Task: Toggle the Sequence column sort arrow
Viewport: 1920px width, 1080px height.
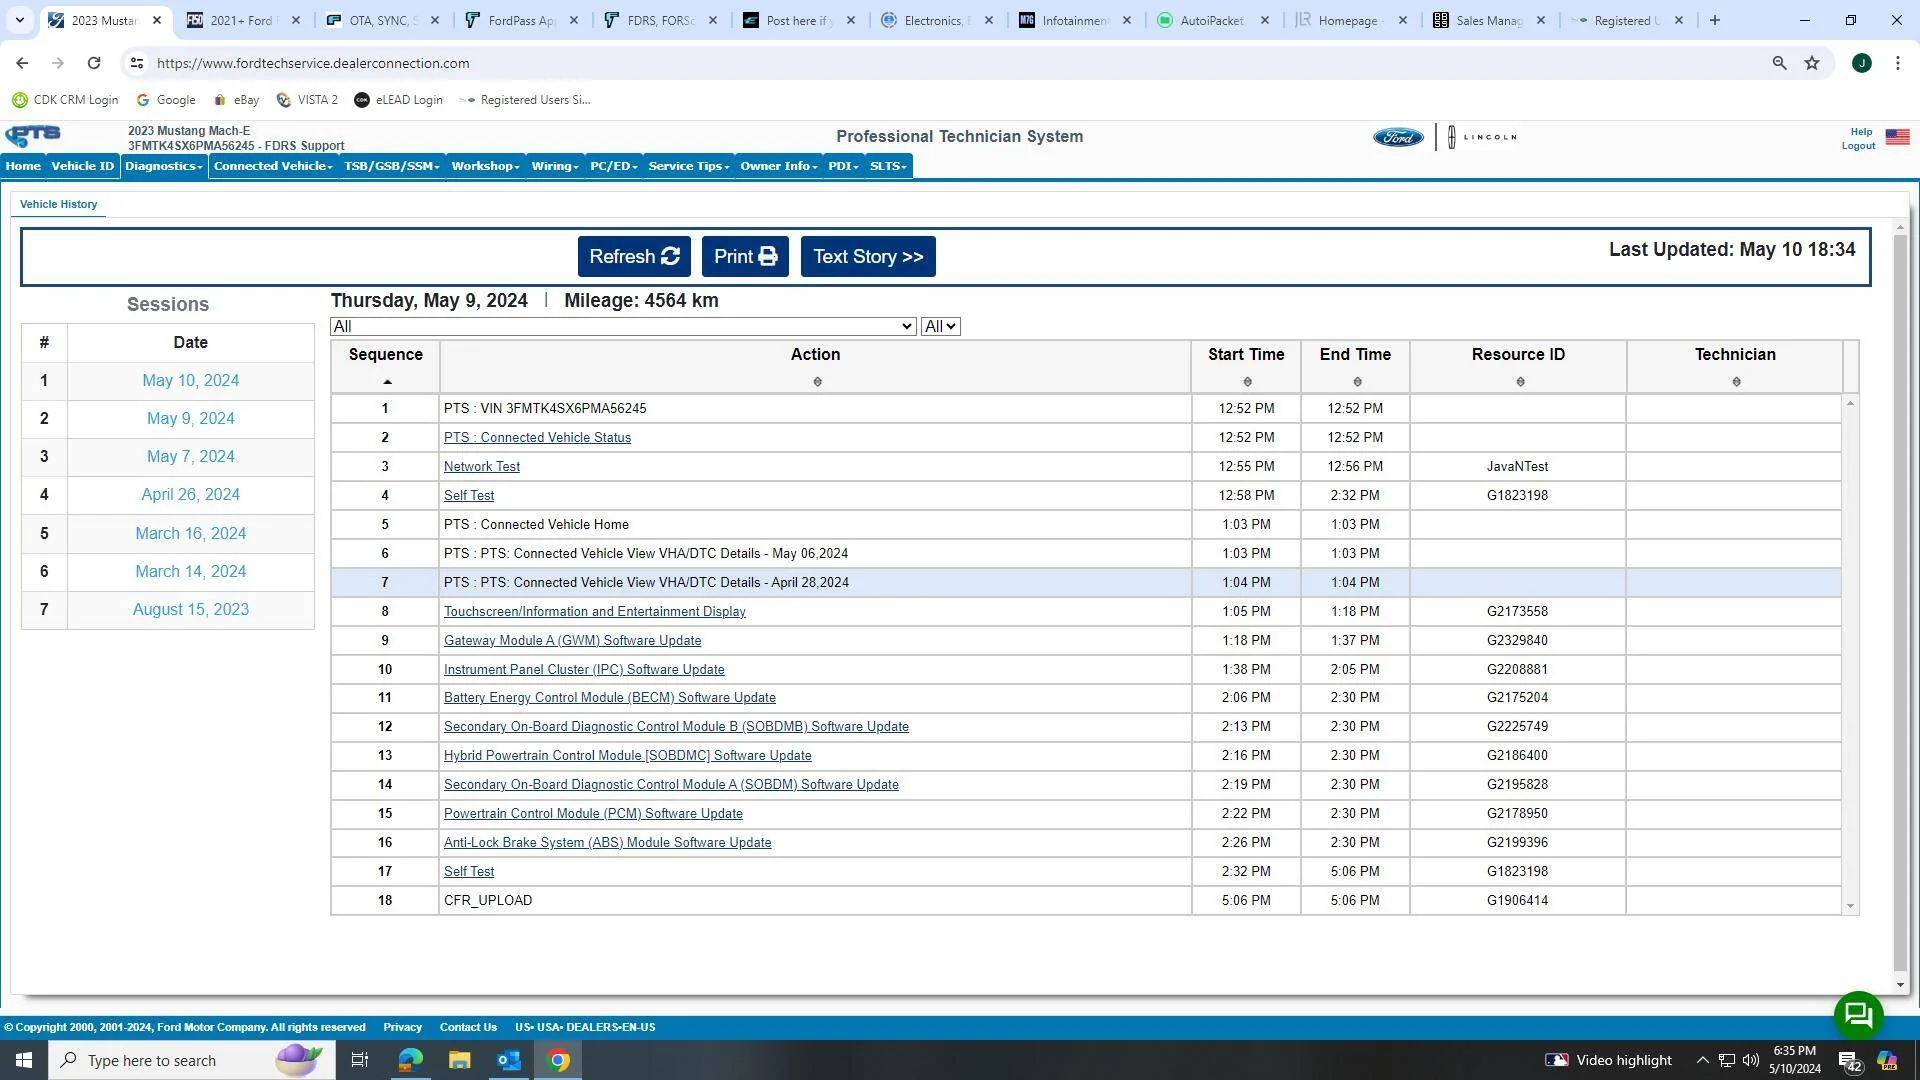Action: point(387,382)
